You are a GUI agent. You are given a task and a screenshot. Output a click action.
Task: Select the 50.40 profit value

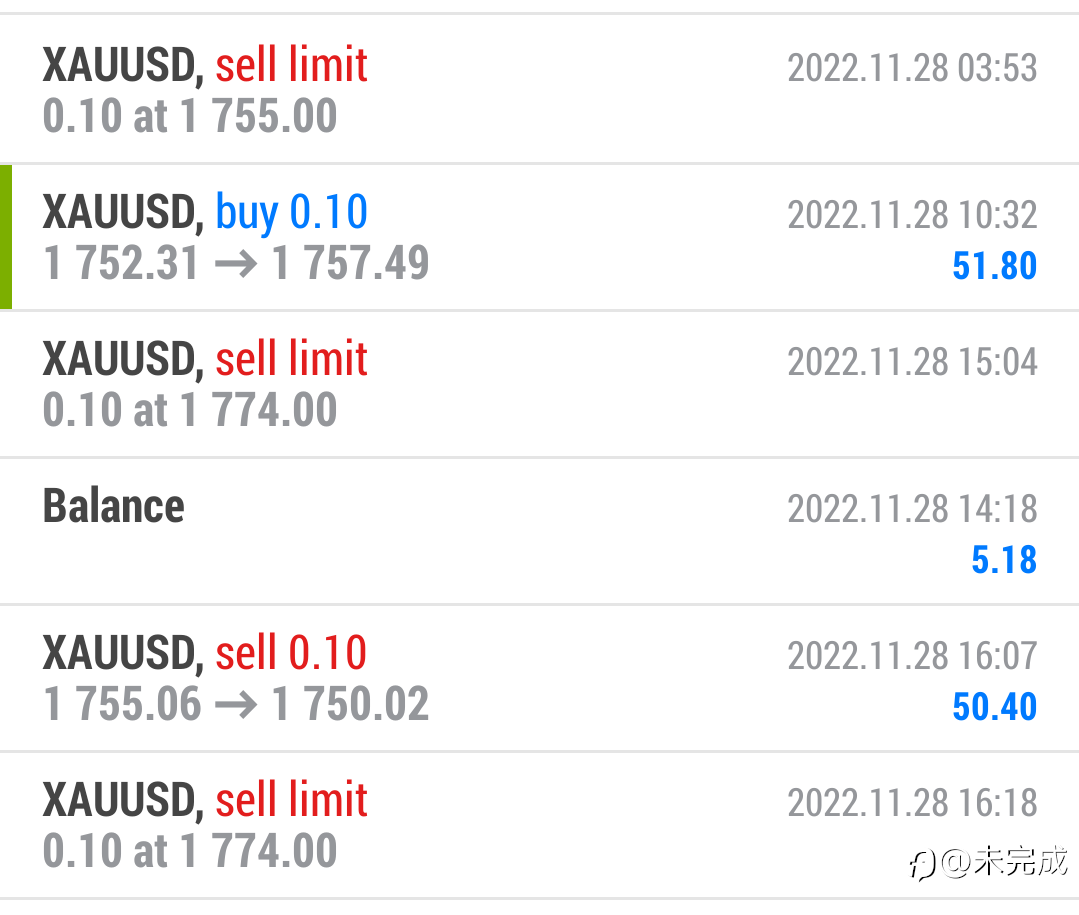click(994, 706)
